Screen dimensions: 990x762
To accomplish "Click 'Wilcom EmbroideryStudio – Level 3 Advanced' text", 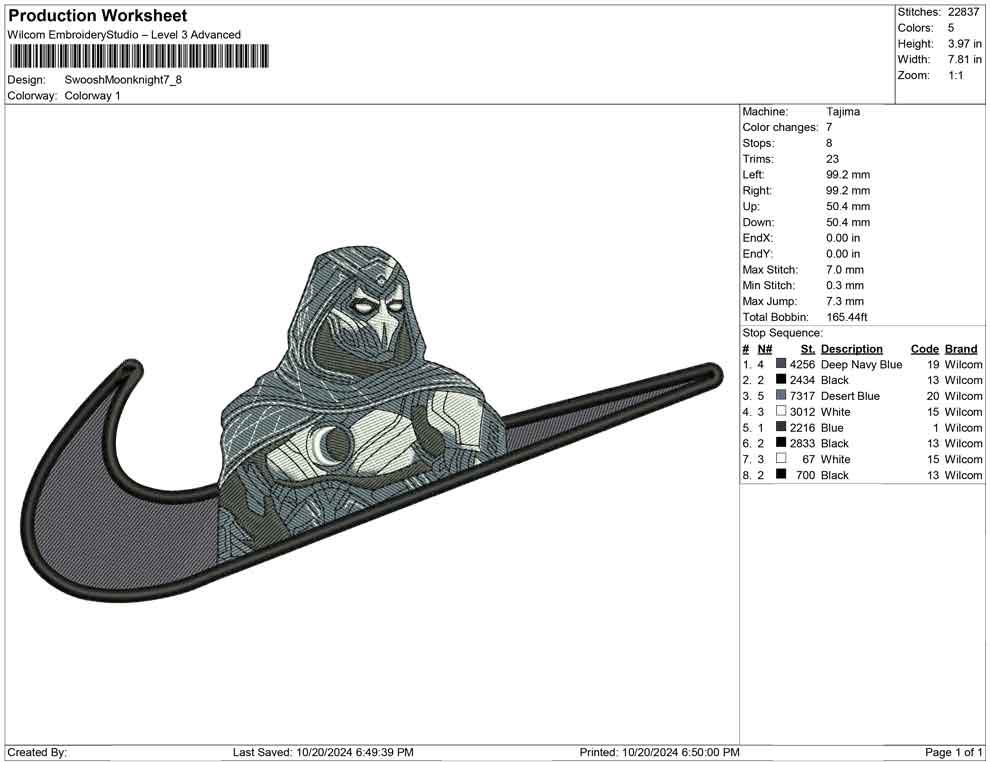I will 124,35.
